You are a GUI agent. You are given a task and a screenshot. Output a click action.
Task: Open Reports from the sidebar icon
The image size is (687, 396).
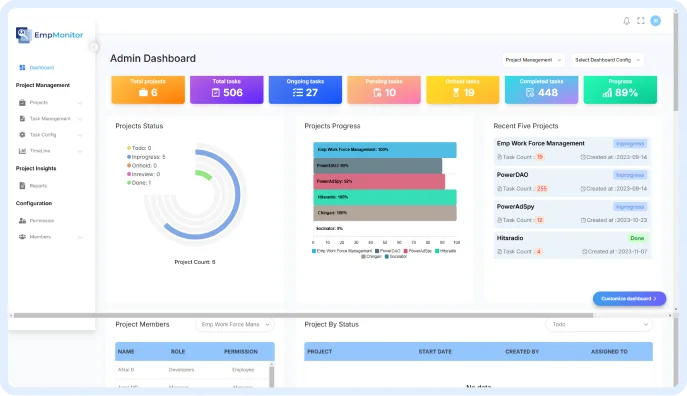(22, 186)
